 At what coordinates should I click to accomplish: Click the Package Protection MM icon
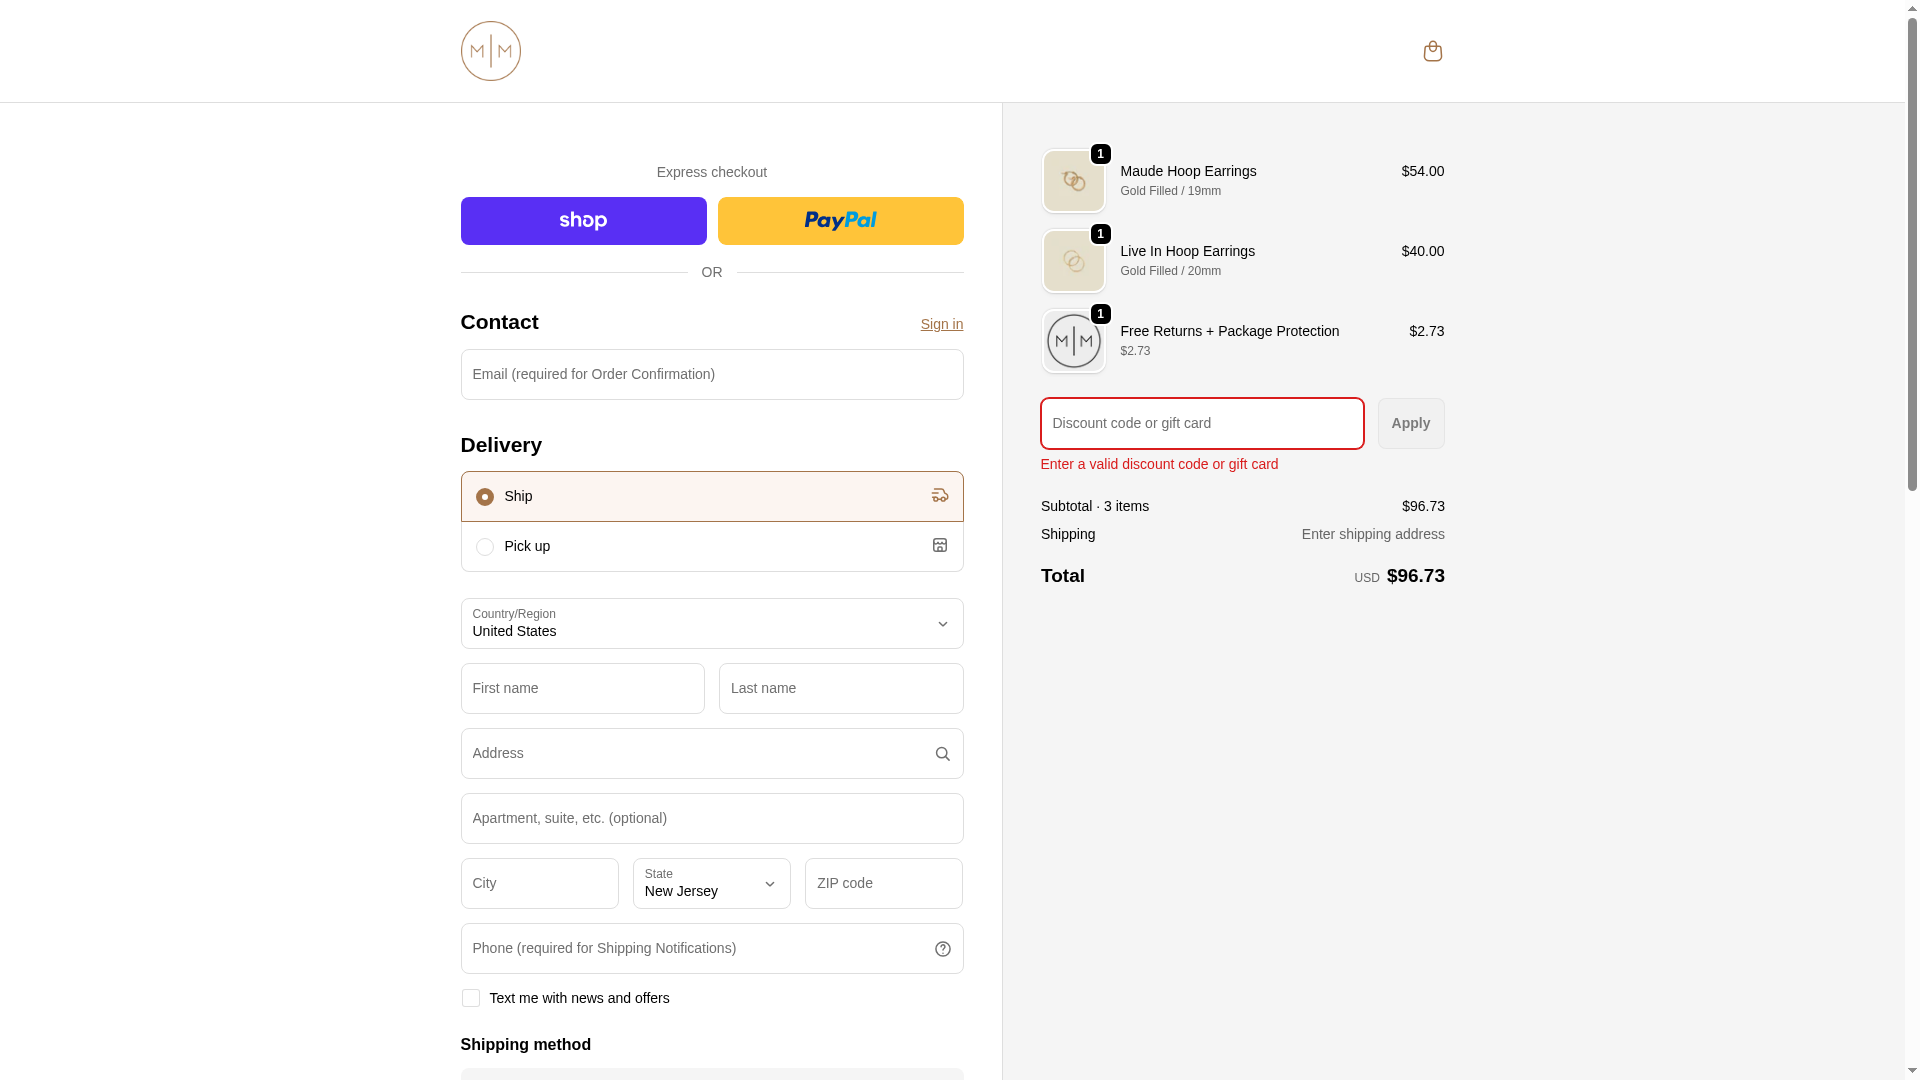[1073, 341]
